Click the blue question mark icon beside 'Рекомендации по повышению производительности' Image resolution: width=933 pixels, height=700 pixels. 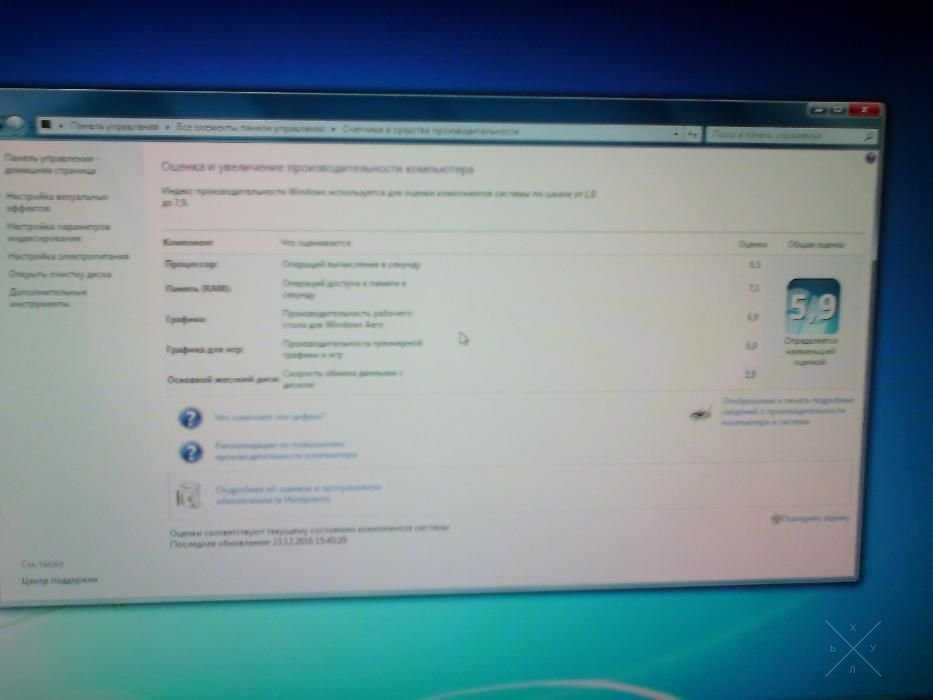pos(191,452)
